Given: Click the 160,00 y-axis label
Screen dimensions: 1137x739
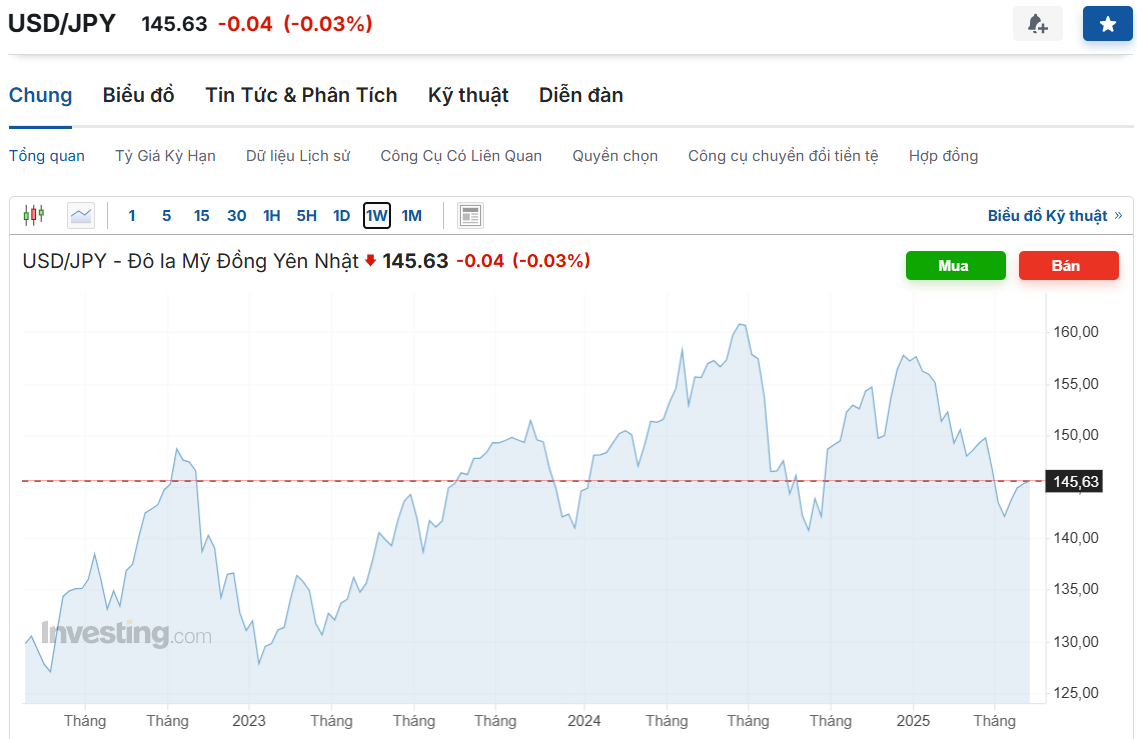Looking at the screenshot, I should [x=1076, y=332].
